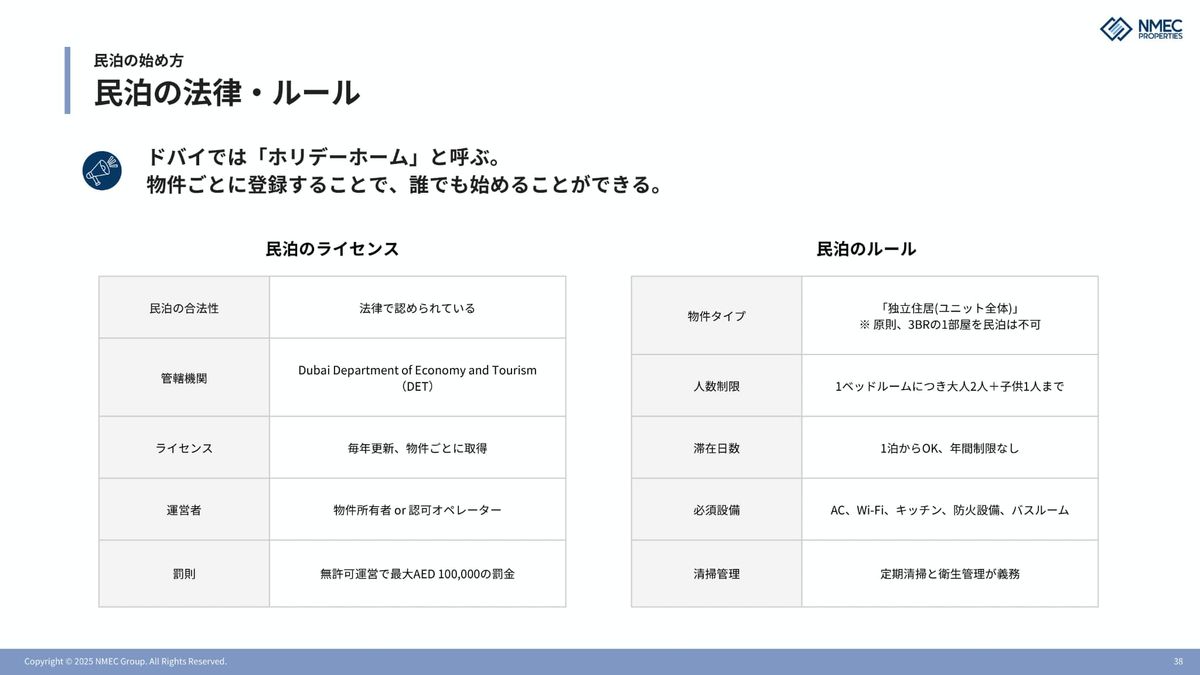Select the 1泊からOK、年間制限なし cell

click(949, 448)
